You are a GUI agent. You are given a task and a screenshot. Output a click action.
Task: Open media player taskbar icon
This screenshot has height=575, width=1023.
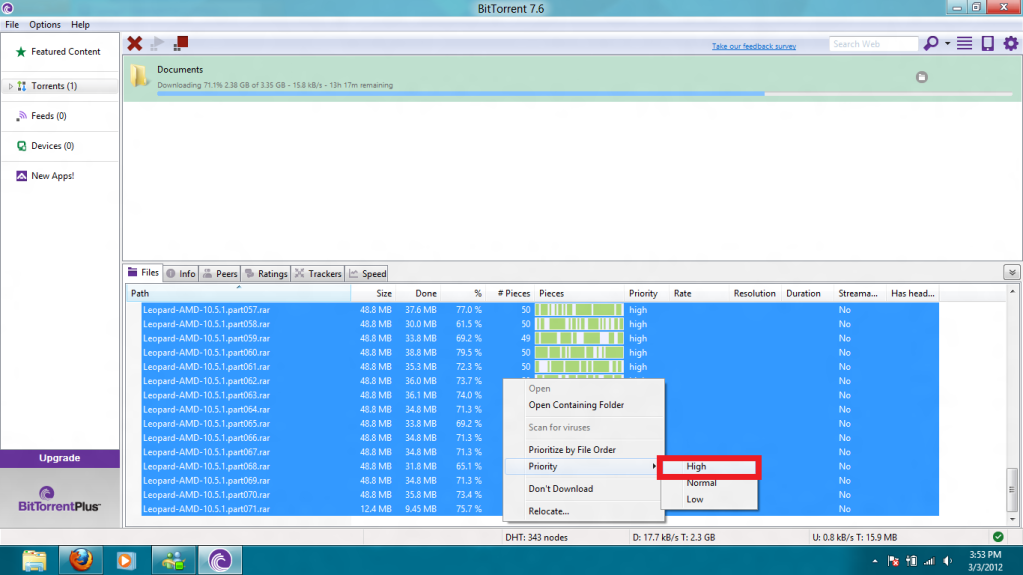125,561
